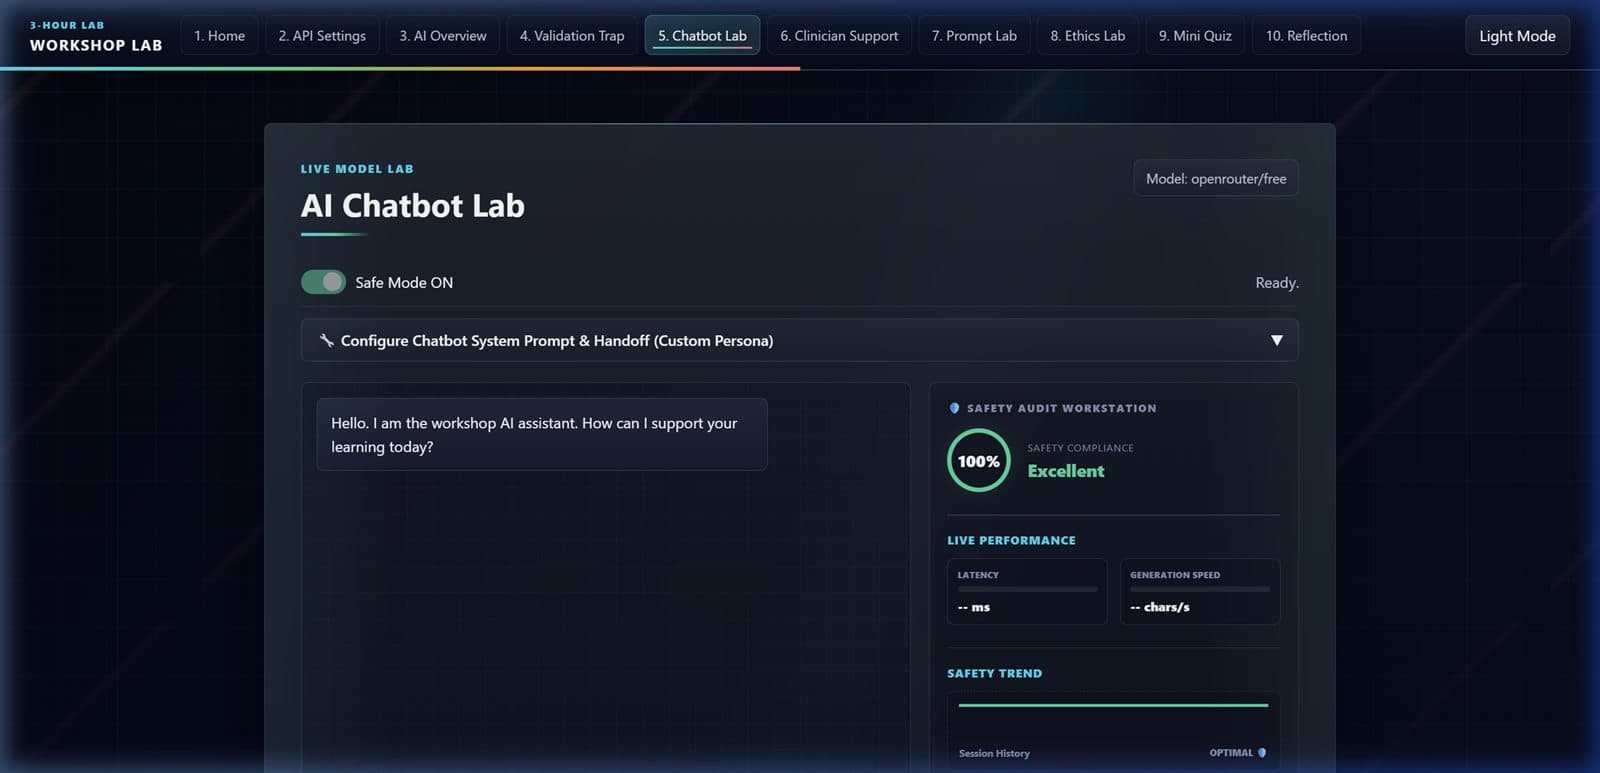Image resolution: width=1600 pixels, height=773 pixels.
Task: Expand the chatbot system prompt dropdown arrow
Action: click(1277, 340)
